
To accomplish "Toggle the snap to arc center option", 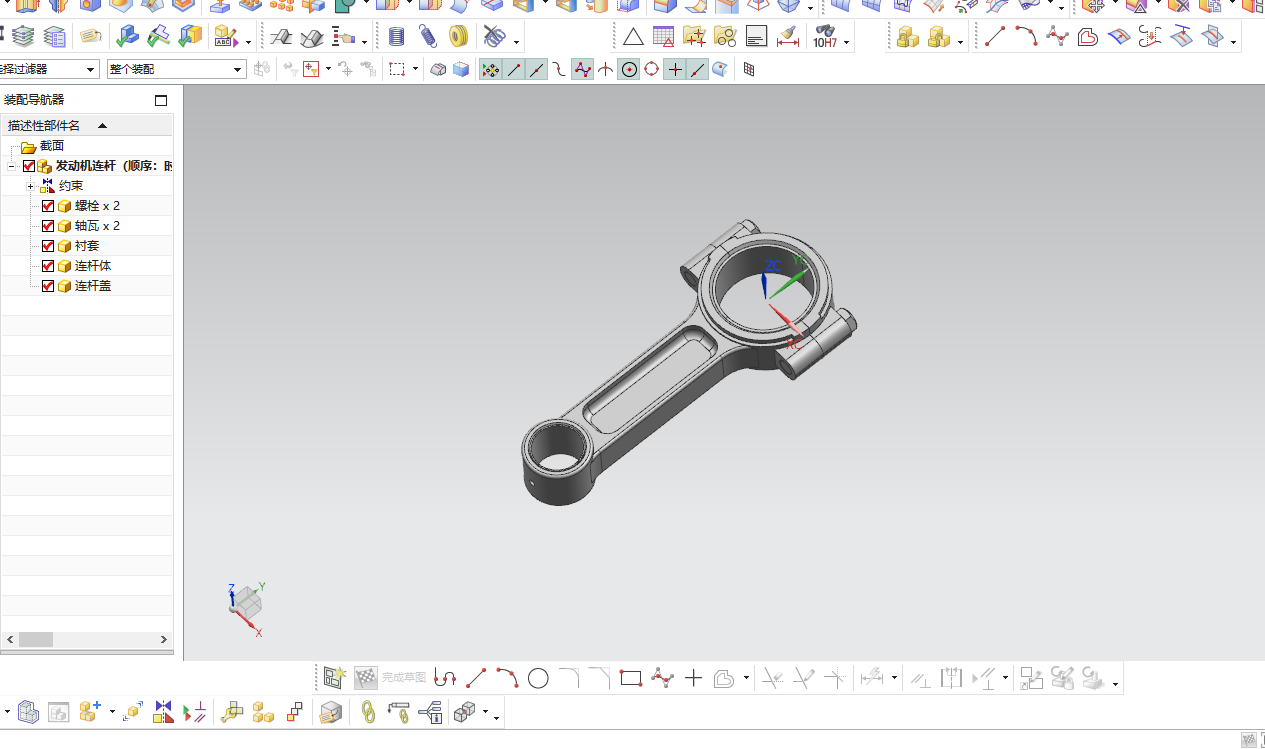I will 628,69.
